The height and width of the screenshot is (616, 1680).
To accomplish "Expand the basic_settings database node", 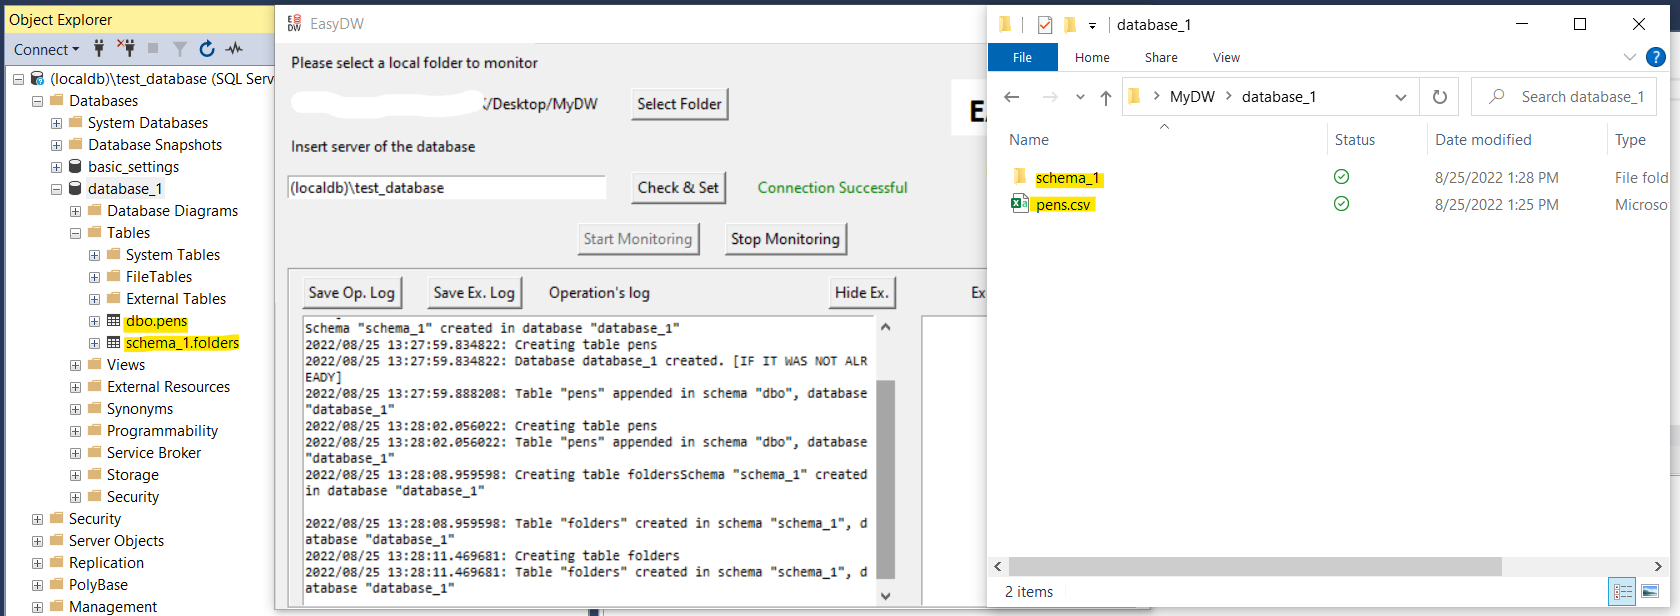I will (56, 167).
